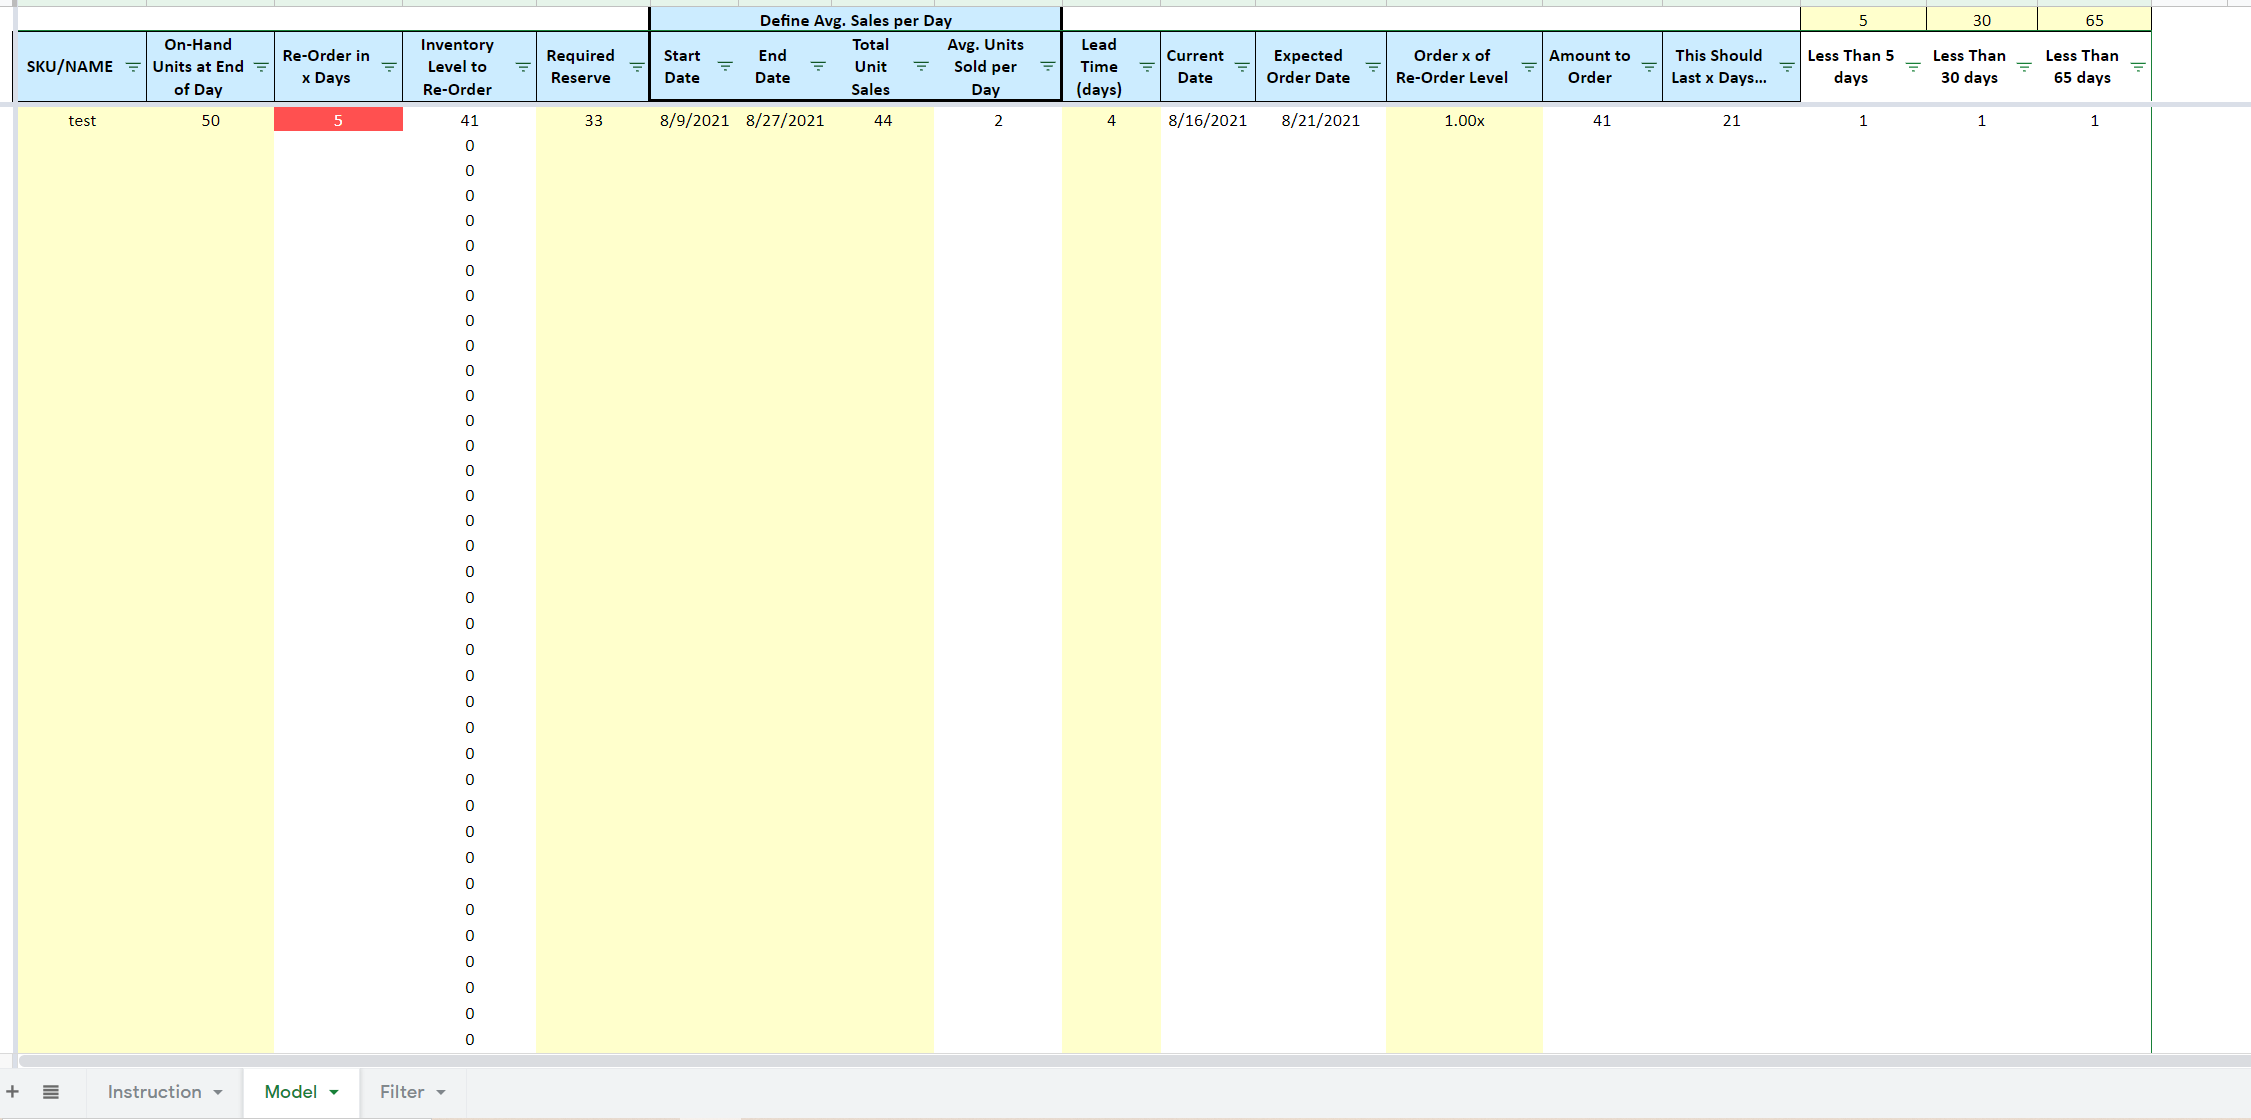2251x1120 pixels.
Task: Open the Required Reserve column filter
Action: pyautogui.click(x=637, y=66)
